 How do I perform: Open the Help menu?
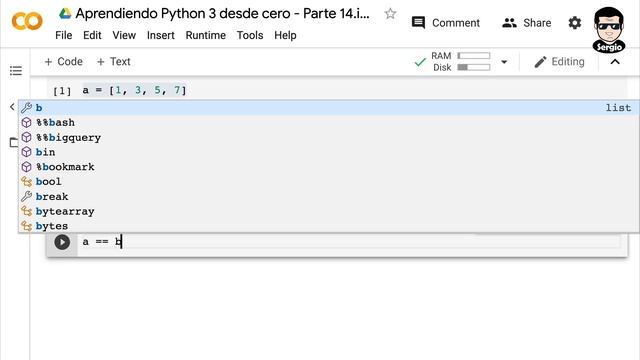click(285, 36)
